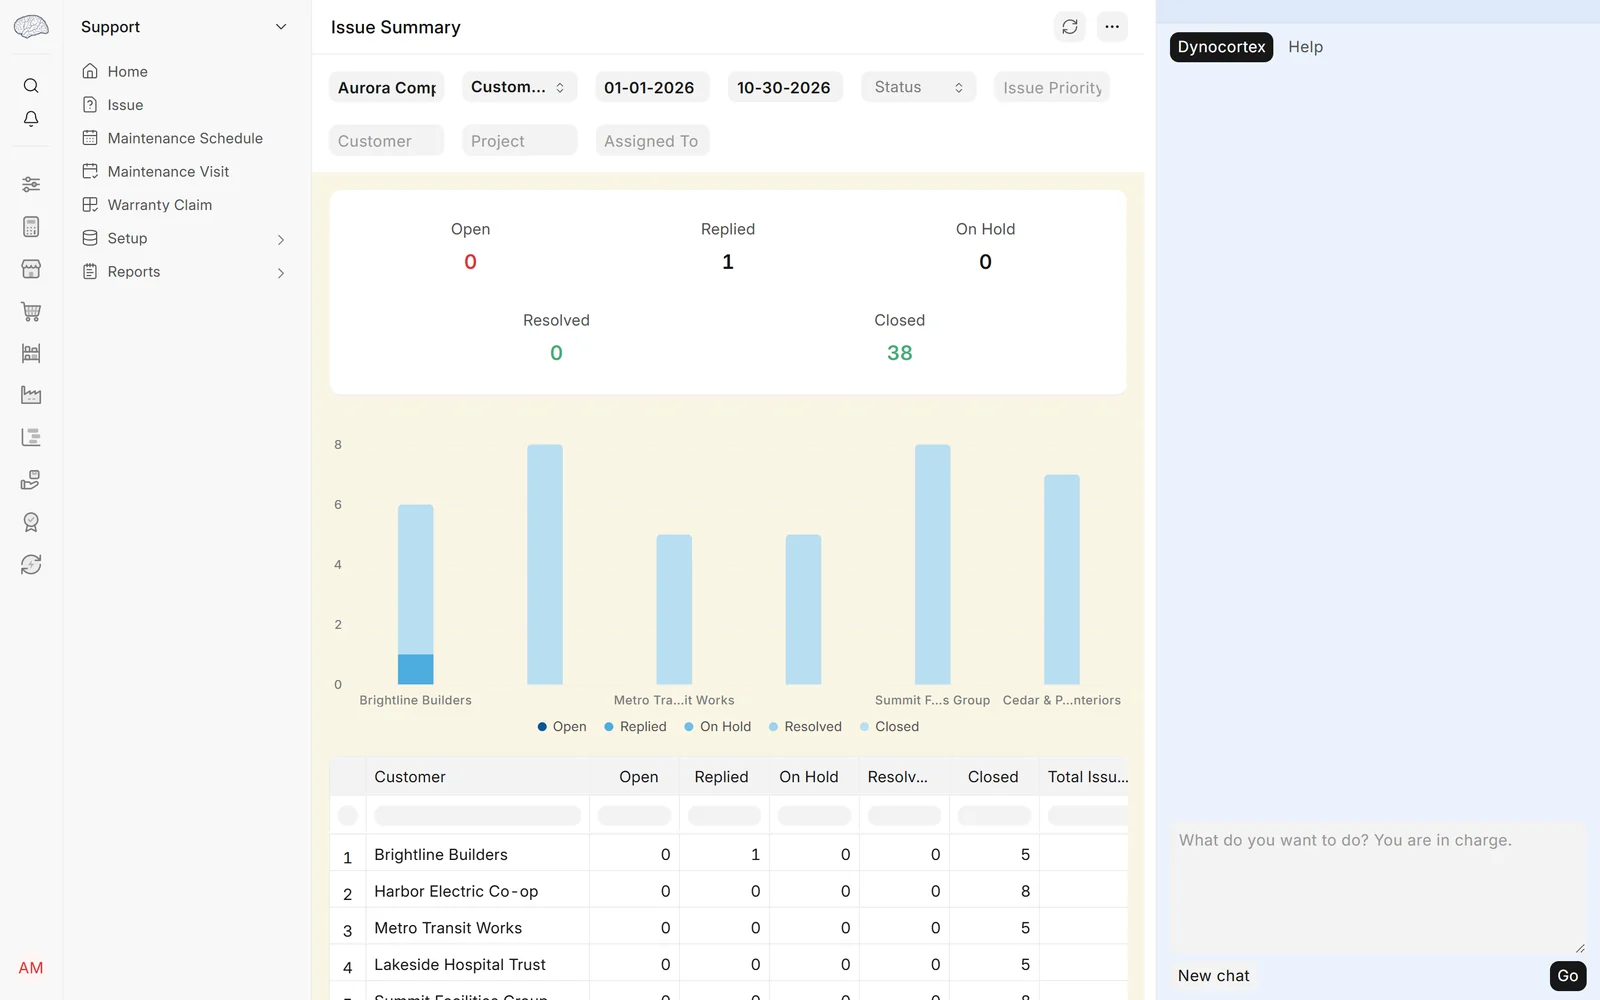Viewport: 1600px width, 1000px height.
Task: Select the Dynocortex tab
Action: coord(1221,47)
